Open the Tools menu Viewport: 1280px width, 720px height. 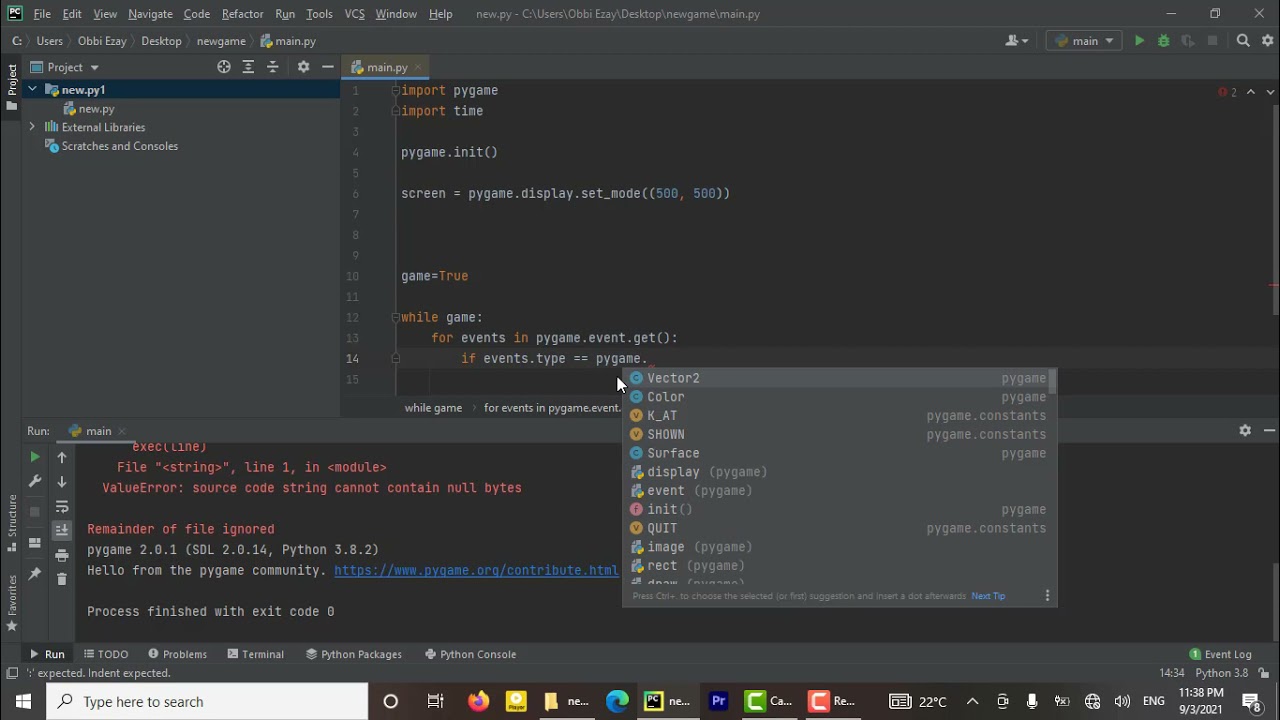[319, 14]
